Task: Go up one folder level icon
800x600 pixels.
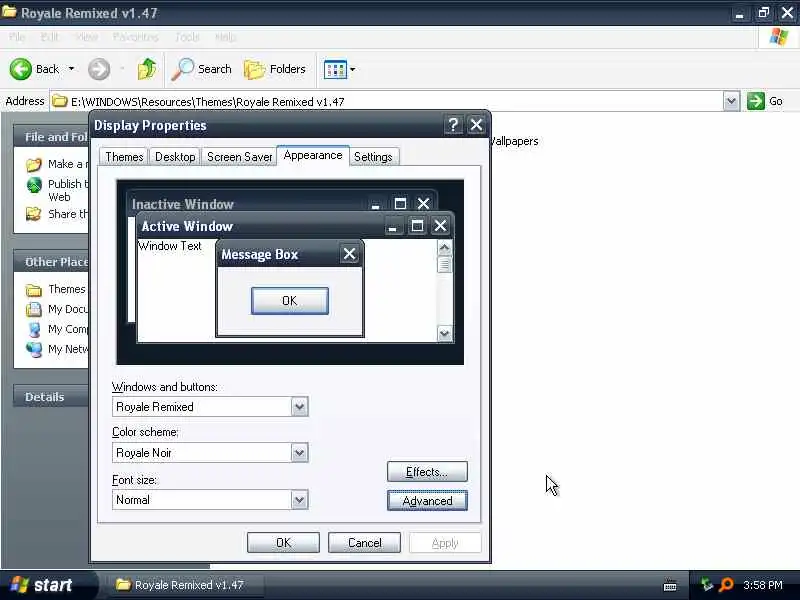Action: click(x=147, y=69)
